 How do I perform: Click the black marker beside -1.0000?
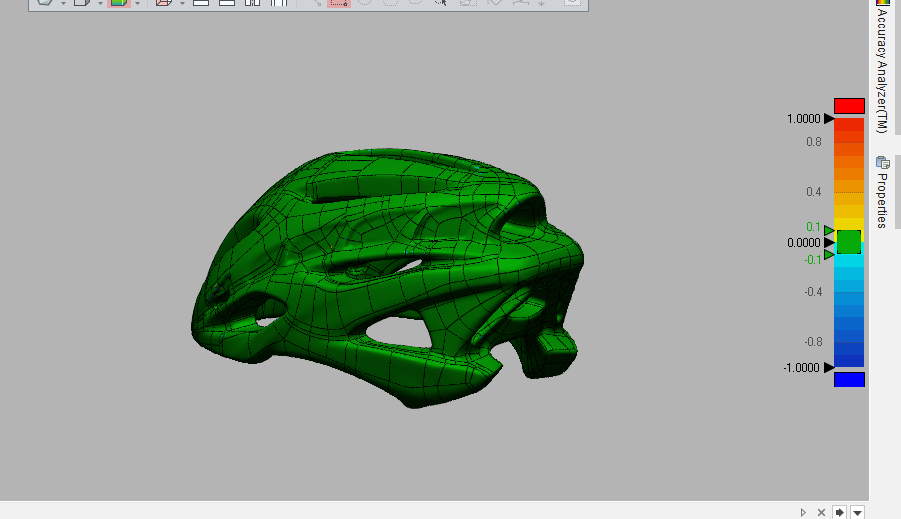pos(829,368)
